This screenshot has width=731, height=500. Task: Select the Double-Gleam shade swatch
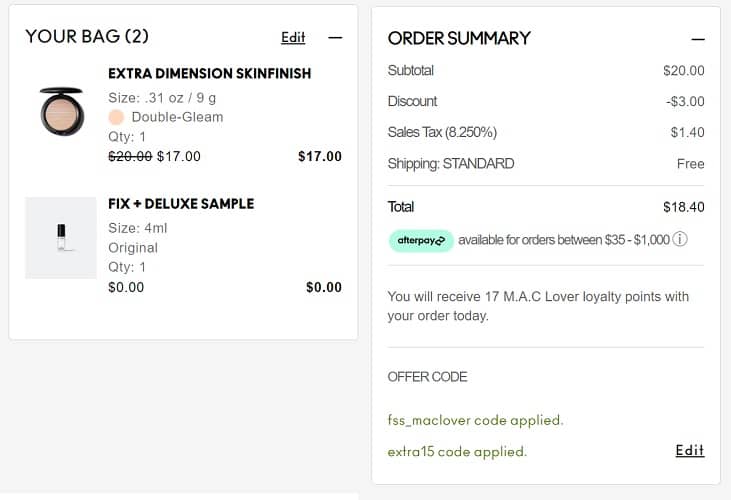[116, 117]
